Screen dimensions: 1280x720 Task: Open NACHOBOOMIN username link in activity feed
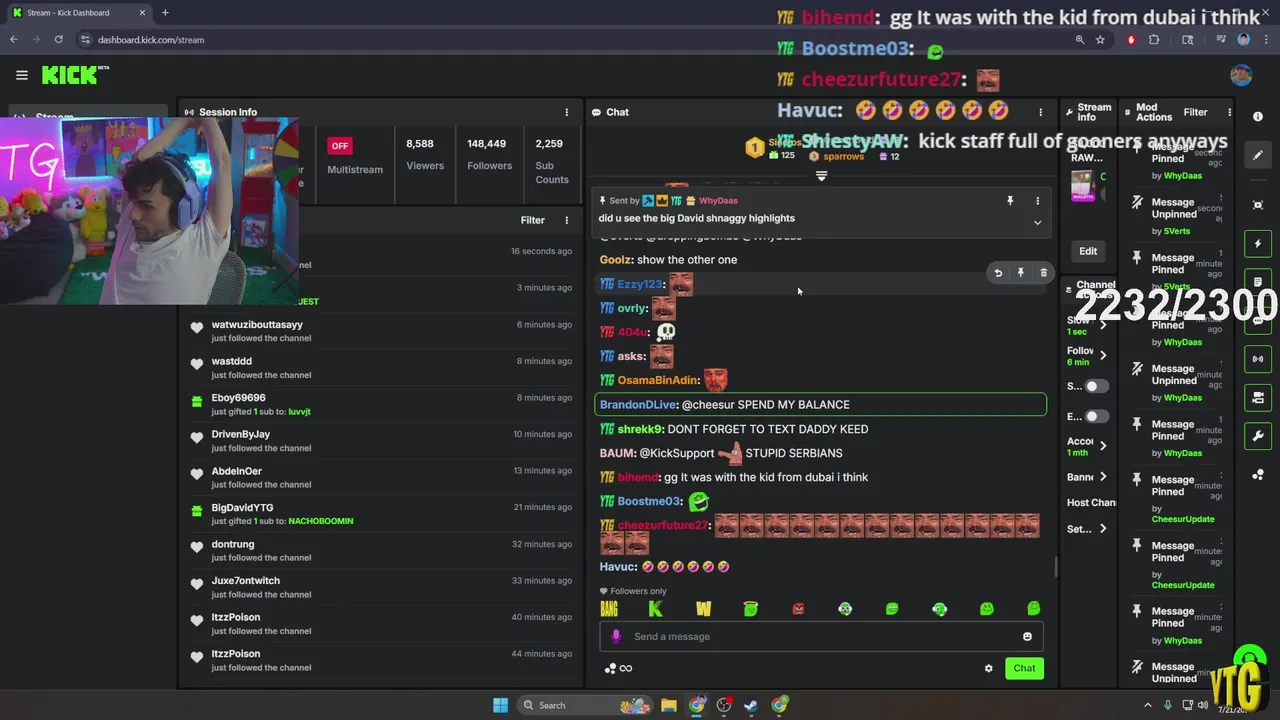(320, 521)
